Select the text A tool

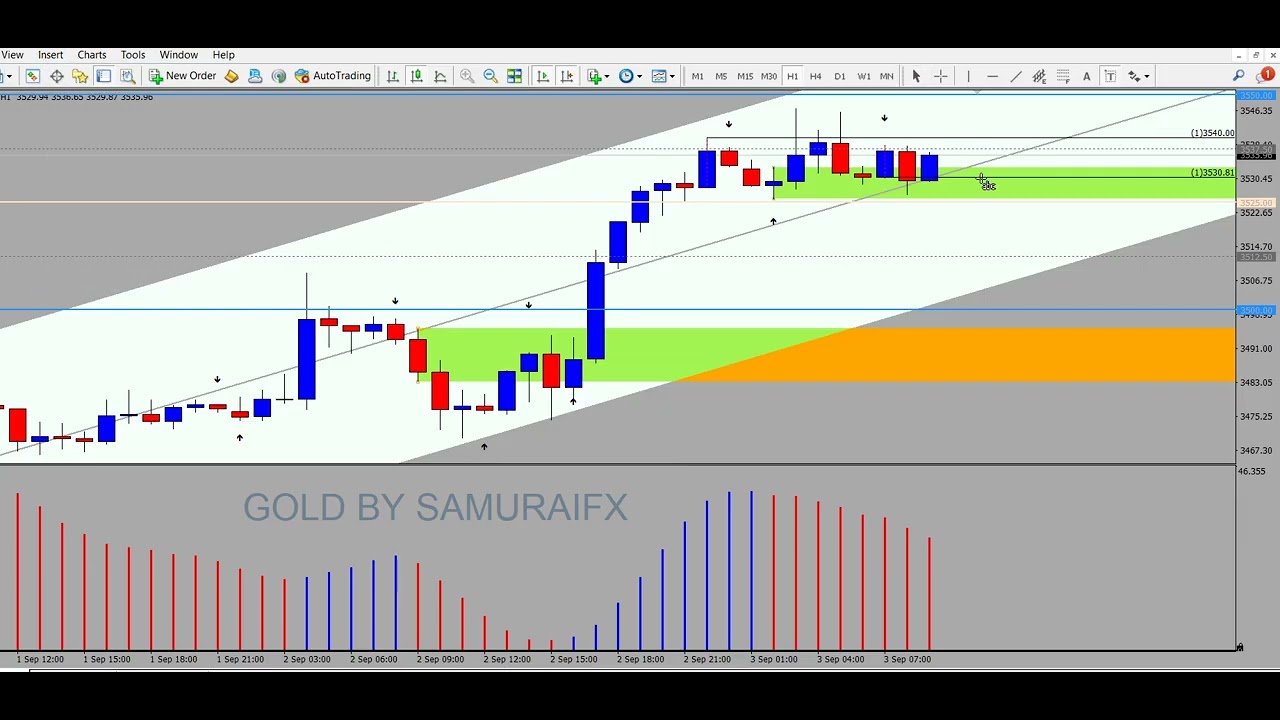click(x=1087, y=76)
